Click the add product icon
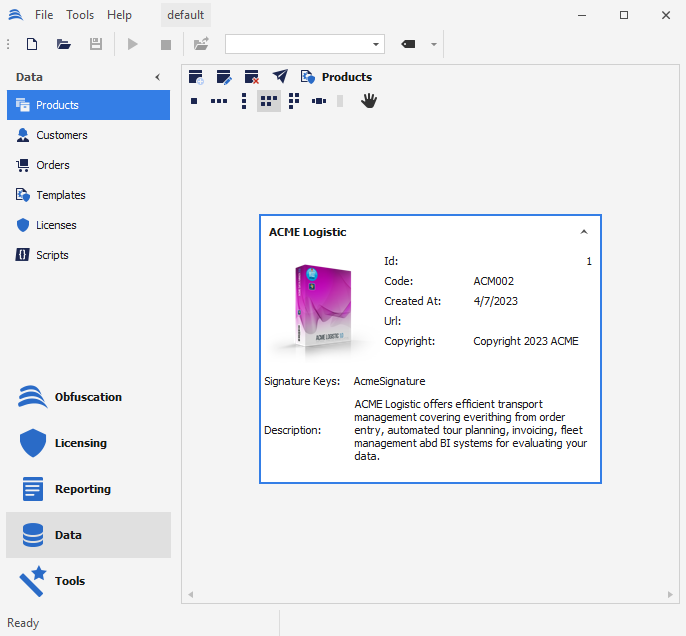The width and height of the screenshot is (686, 636). [x=196, y=77]
